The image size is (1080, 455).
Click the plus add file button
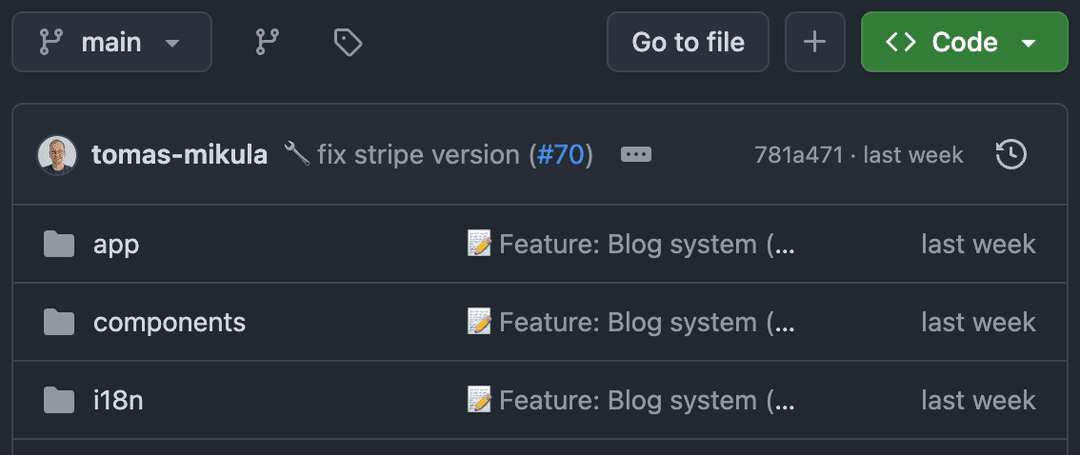[815, 42]
